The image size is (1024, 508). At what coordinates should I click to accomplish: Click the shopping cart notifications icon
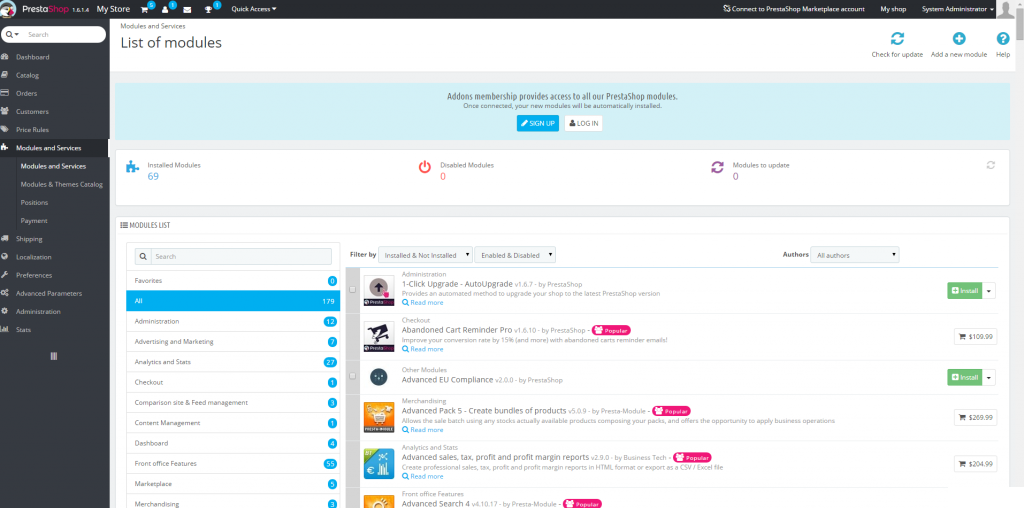coord(144,9)
